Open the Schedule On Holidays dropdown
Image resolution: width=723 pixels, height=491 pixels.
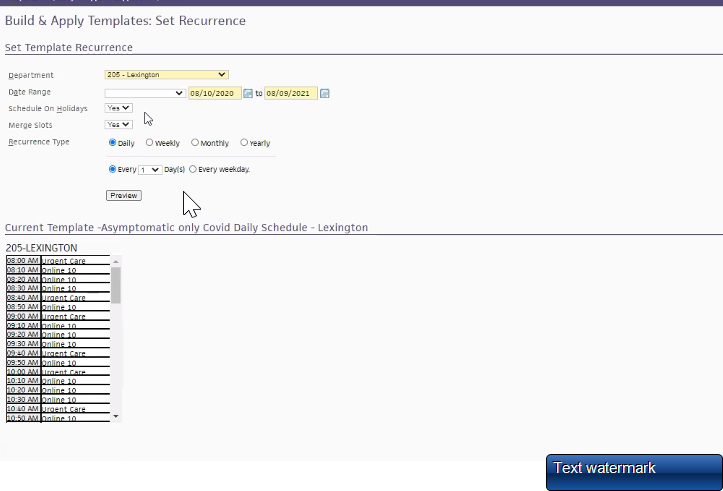click(118, 108)
